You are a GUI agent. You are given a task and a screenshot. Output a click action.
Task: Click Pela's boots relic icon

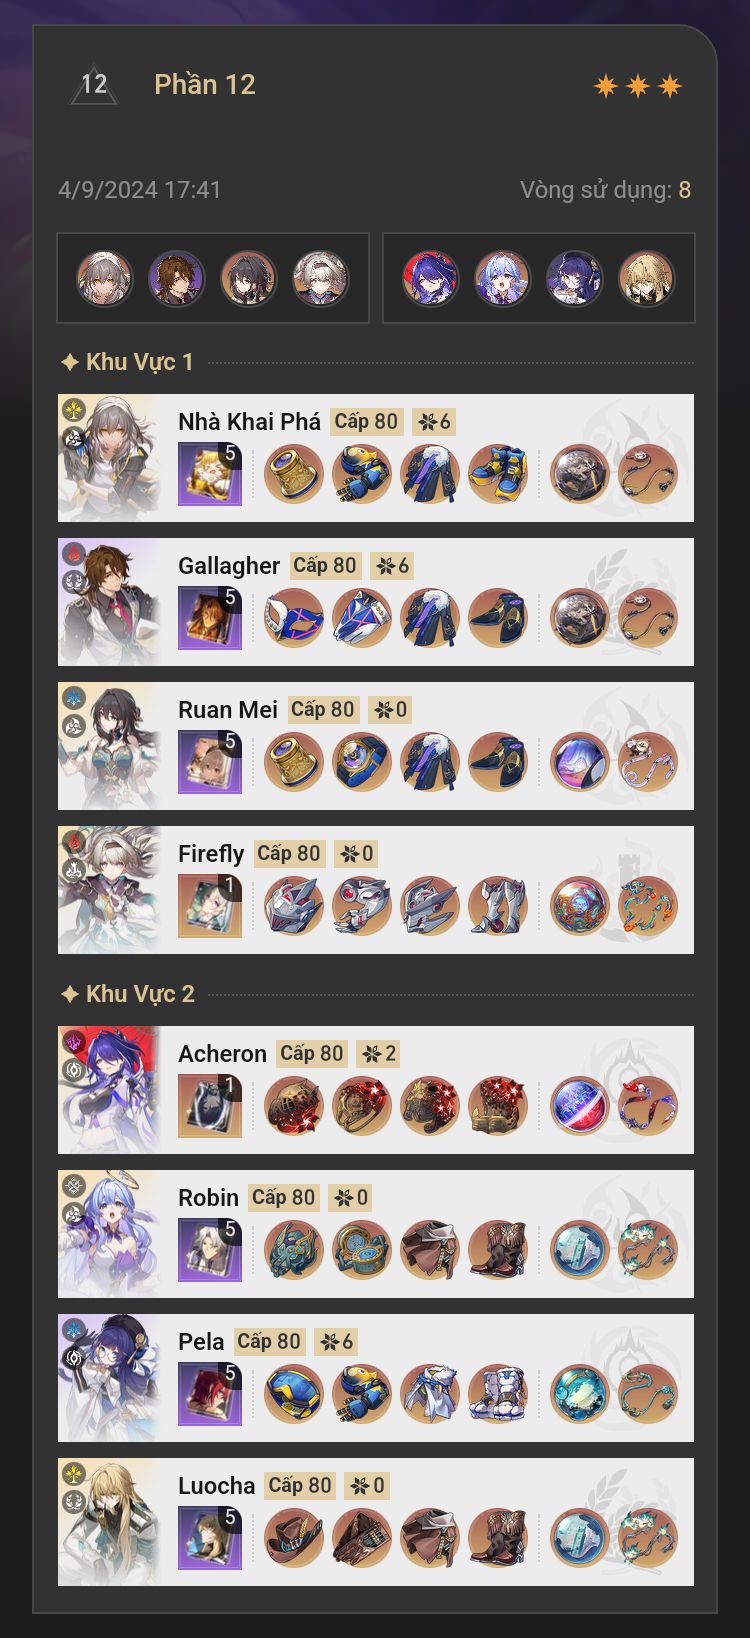[498, 1394]
